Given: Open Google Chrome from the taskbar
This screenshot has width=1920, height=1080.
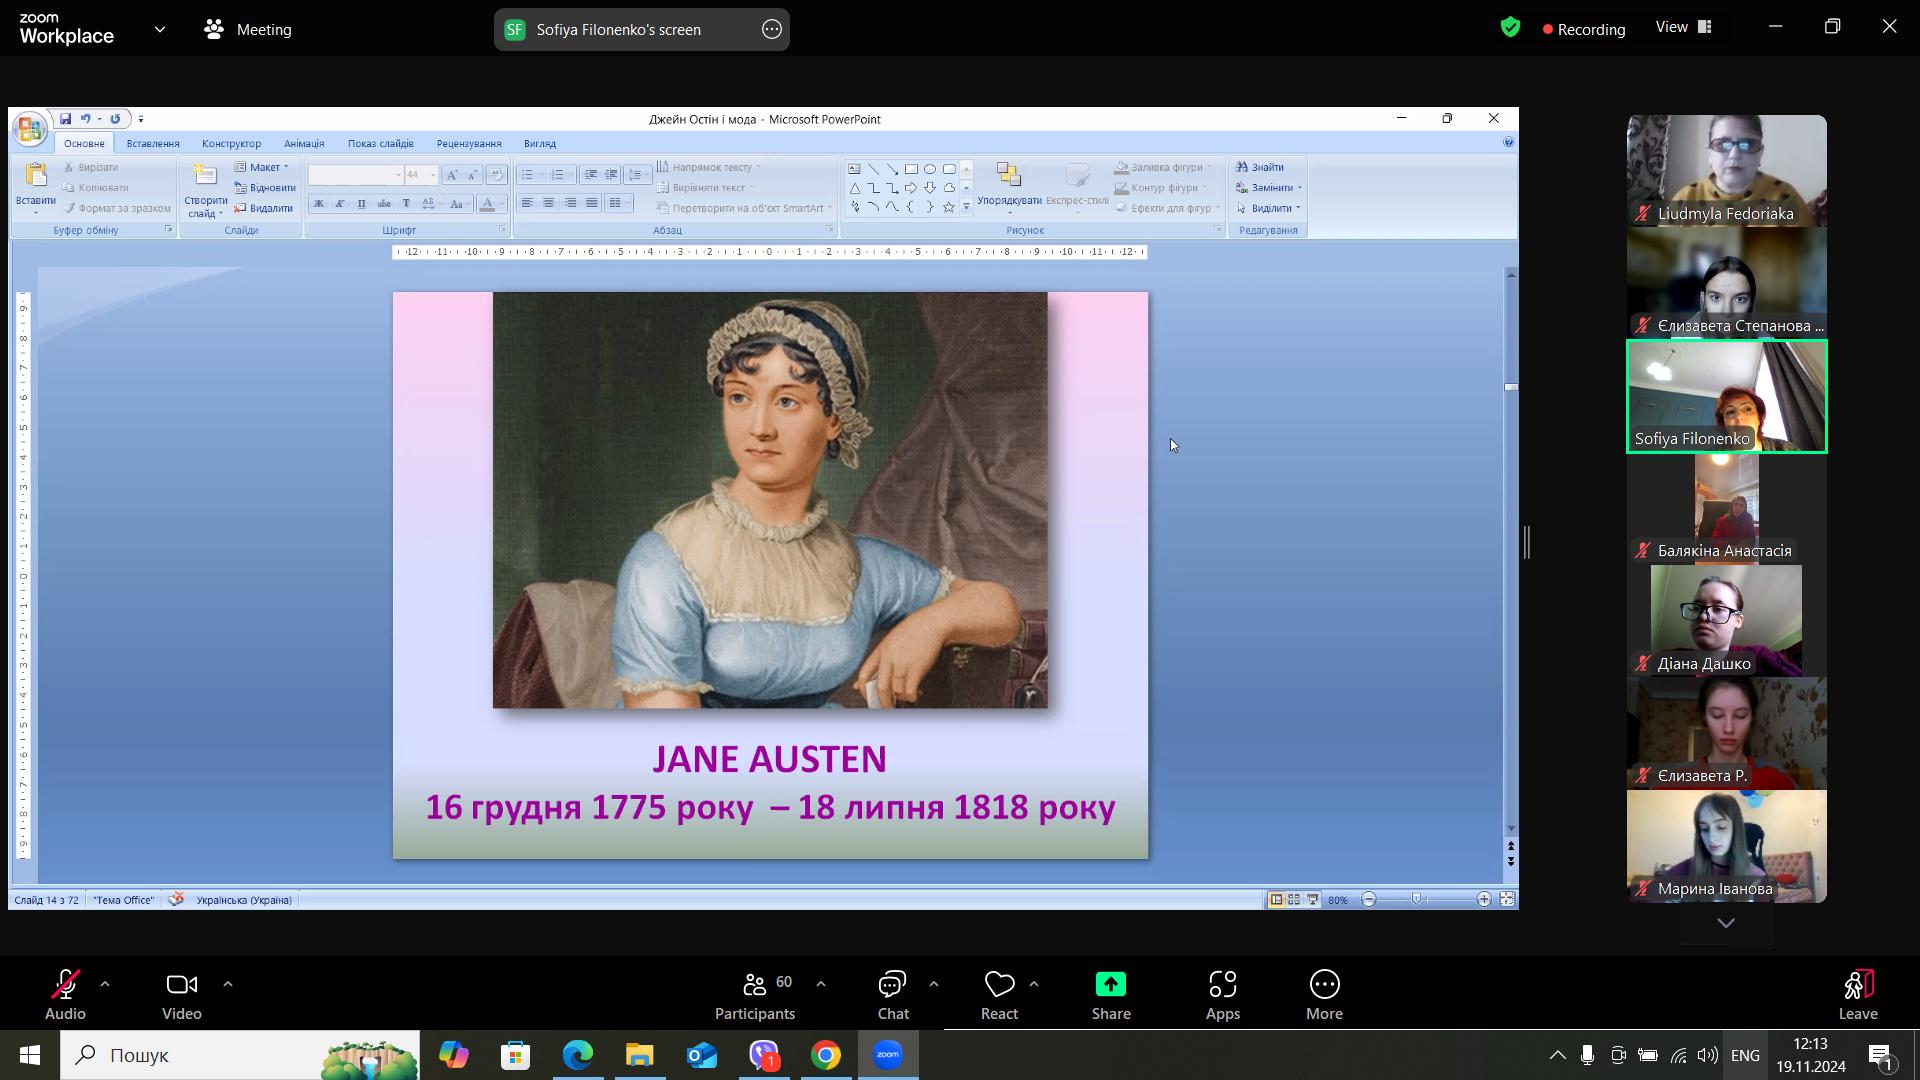Looking at the screenshot, I should (x=826, y=1055).
